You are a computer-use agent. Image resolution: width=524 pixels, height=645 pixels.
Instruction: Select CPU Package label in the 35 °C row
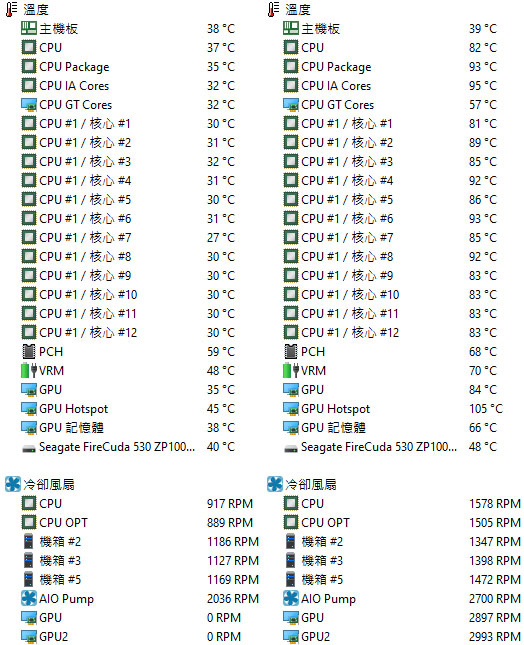(x=74, y=67)
